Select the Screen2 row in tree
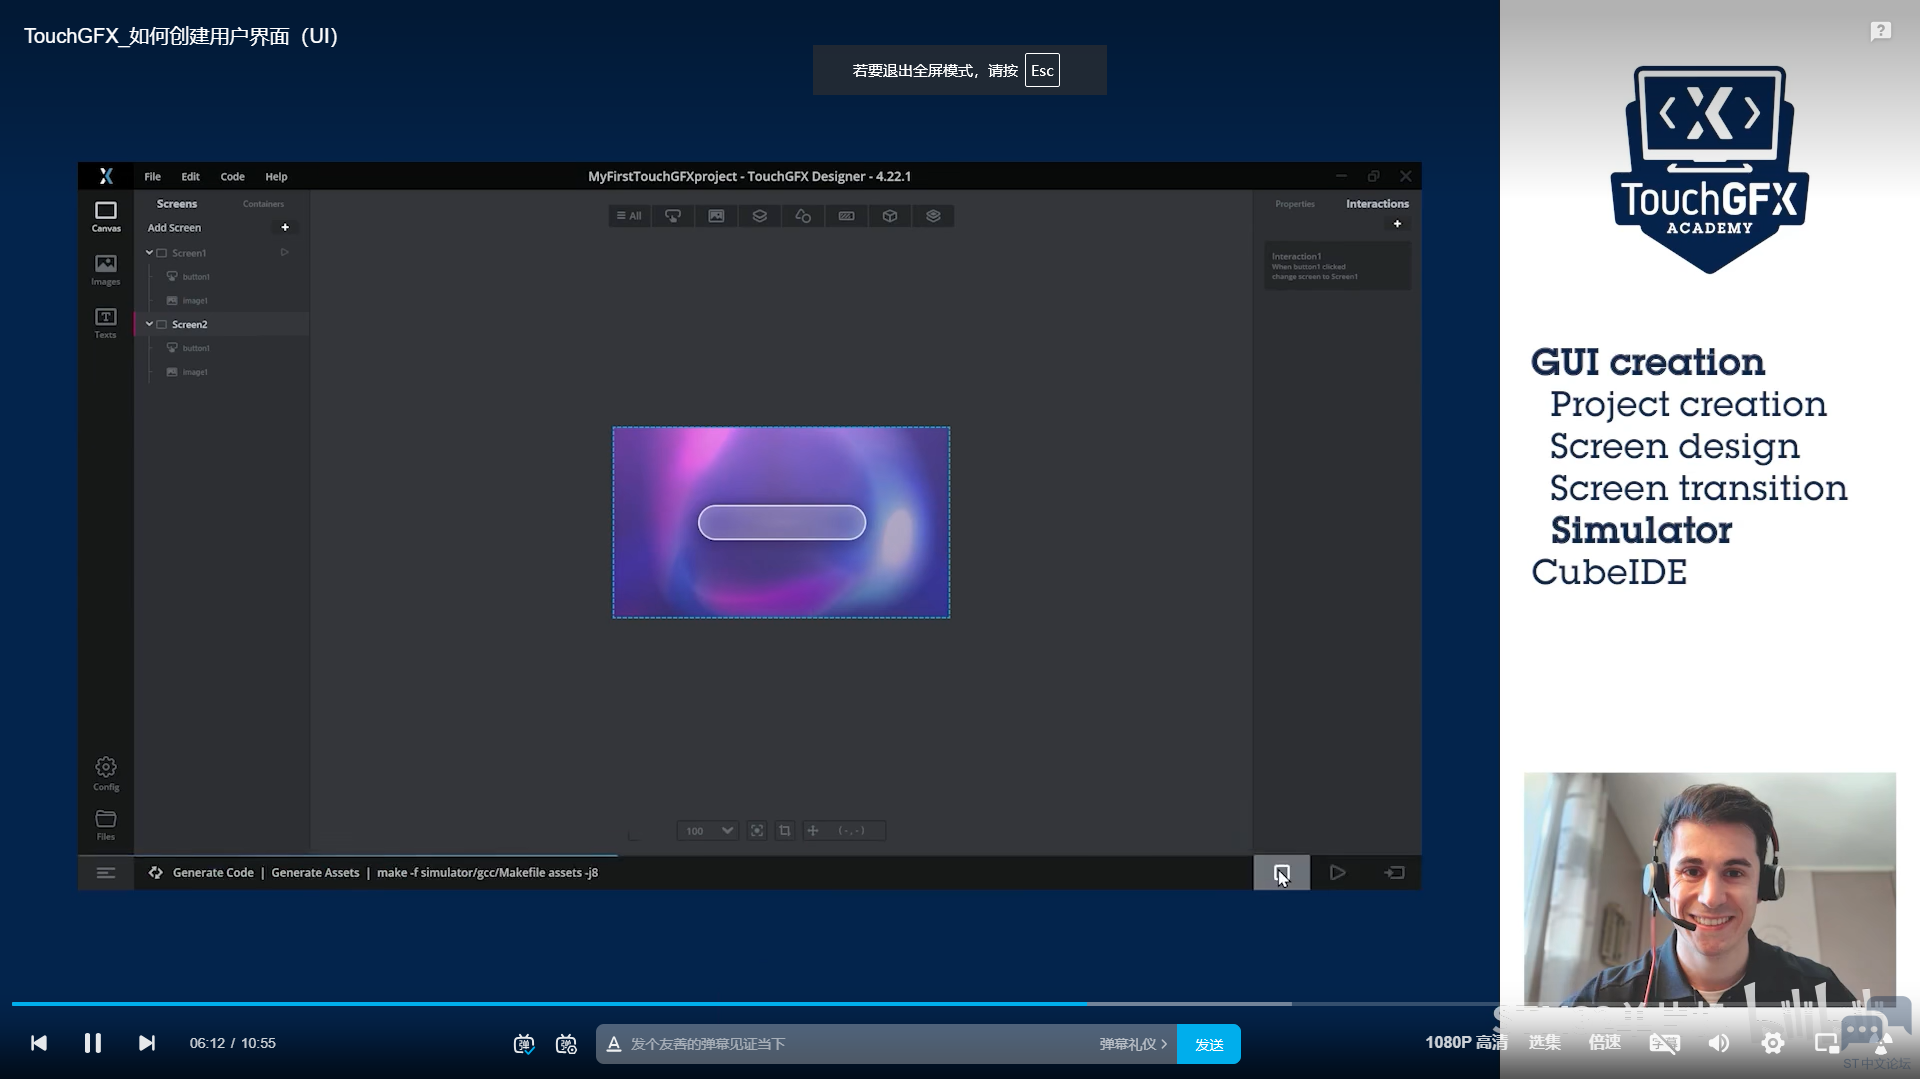This screenshot has height=1079, width=1920. click(x=222, y=324)
